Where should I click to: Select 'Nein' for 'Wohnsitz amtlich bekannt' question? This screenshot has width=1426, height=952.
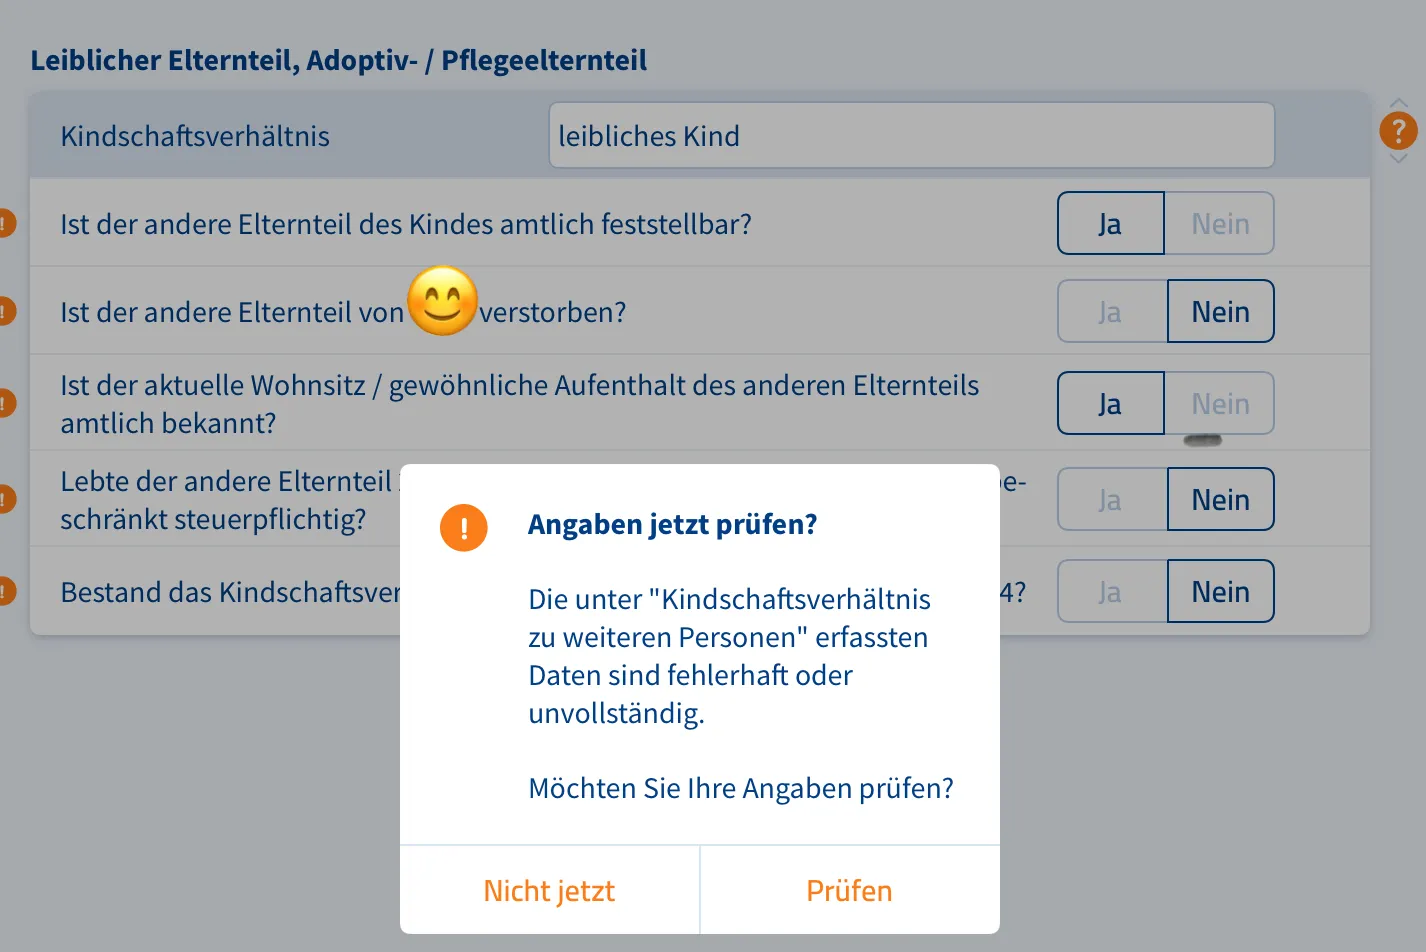tap(1220, 404)
